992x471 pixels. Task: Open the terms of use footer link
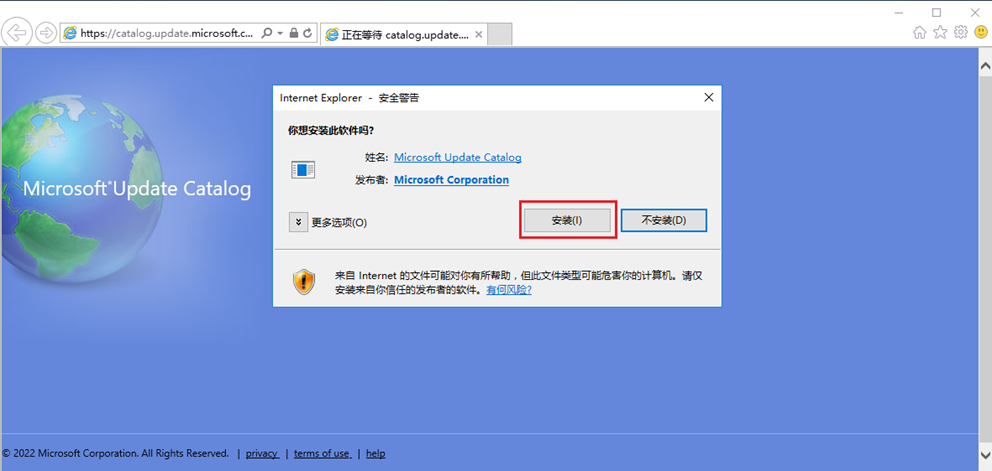322,453
